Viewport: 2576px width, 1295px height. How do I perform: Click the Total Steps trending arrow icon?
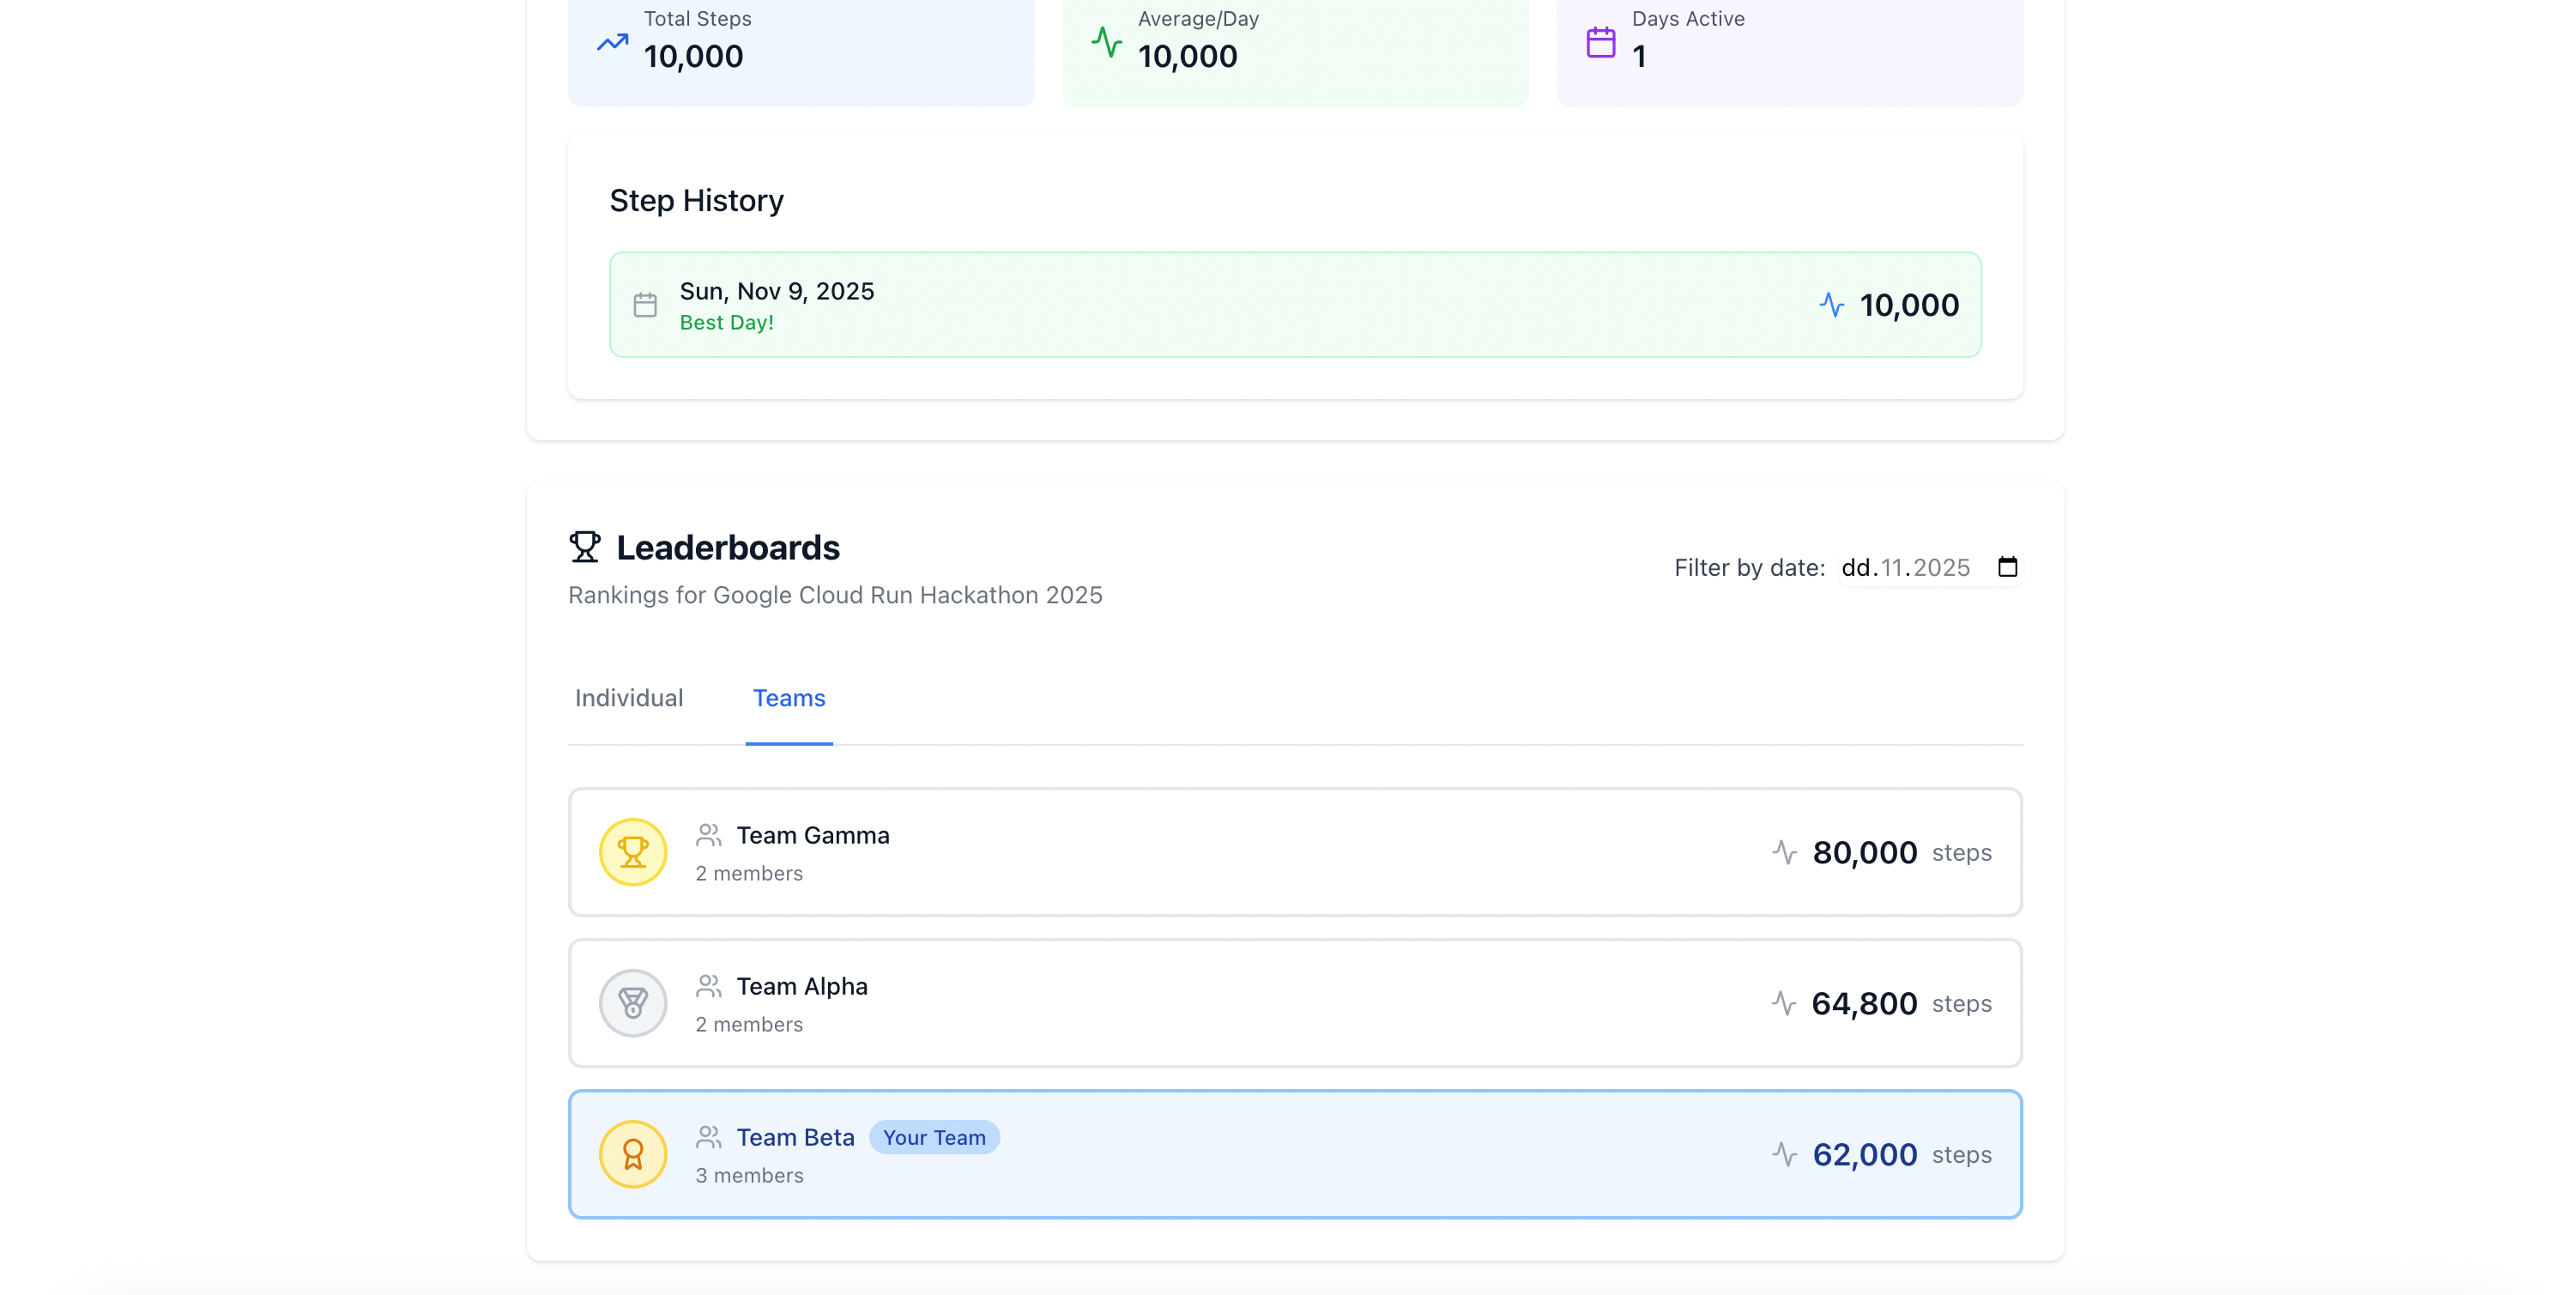tap(612, 43)
